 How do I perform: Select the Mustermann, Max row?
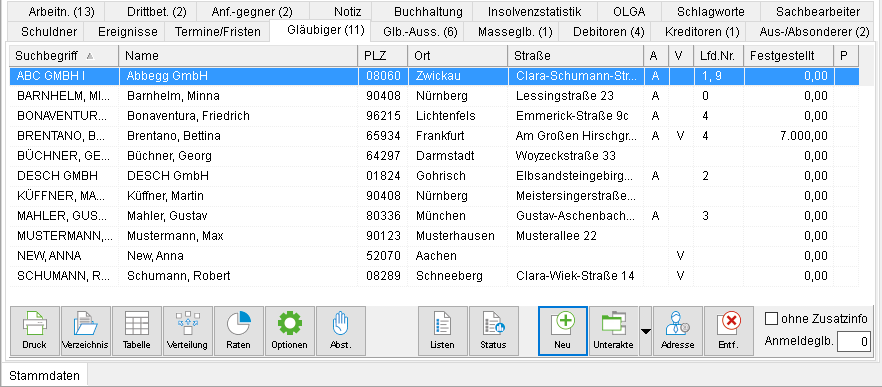tap(434, 236)
